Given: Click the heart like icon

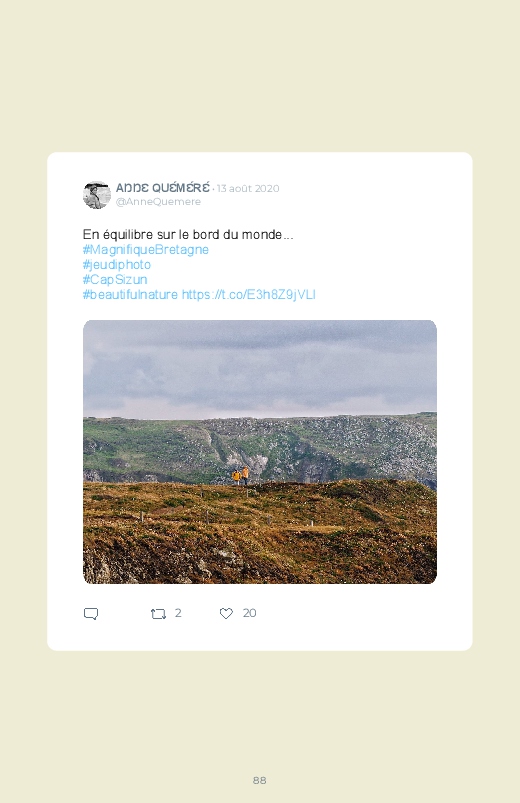Looking at the screenshot, I should [226, 613].
